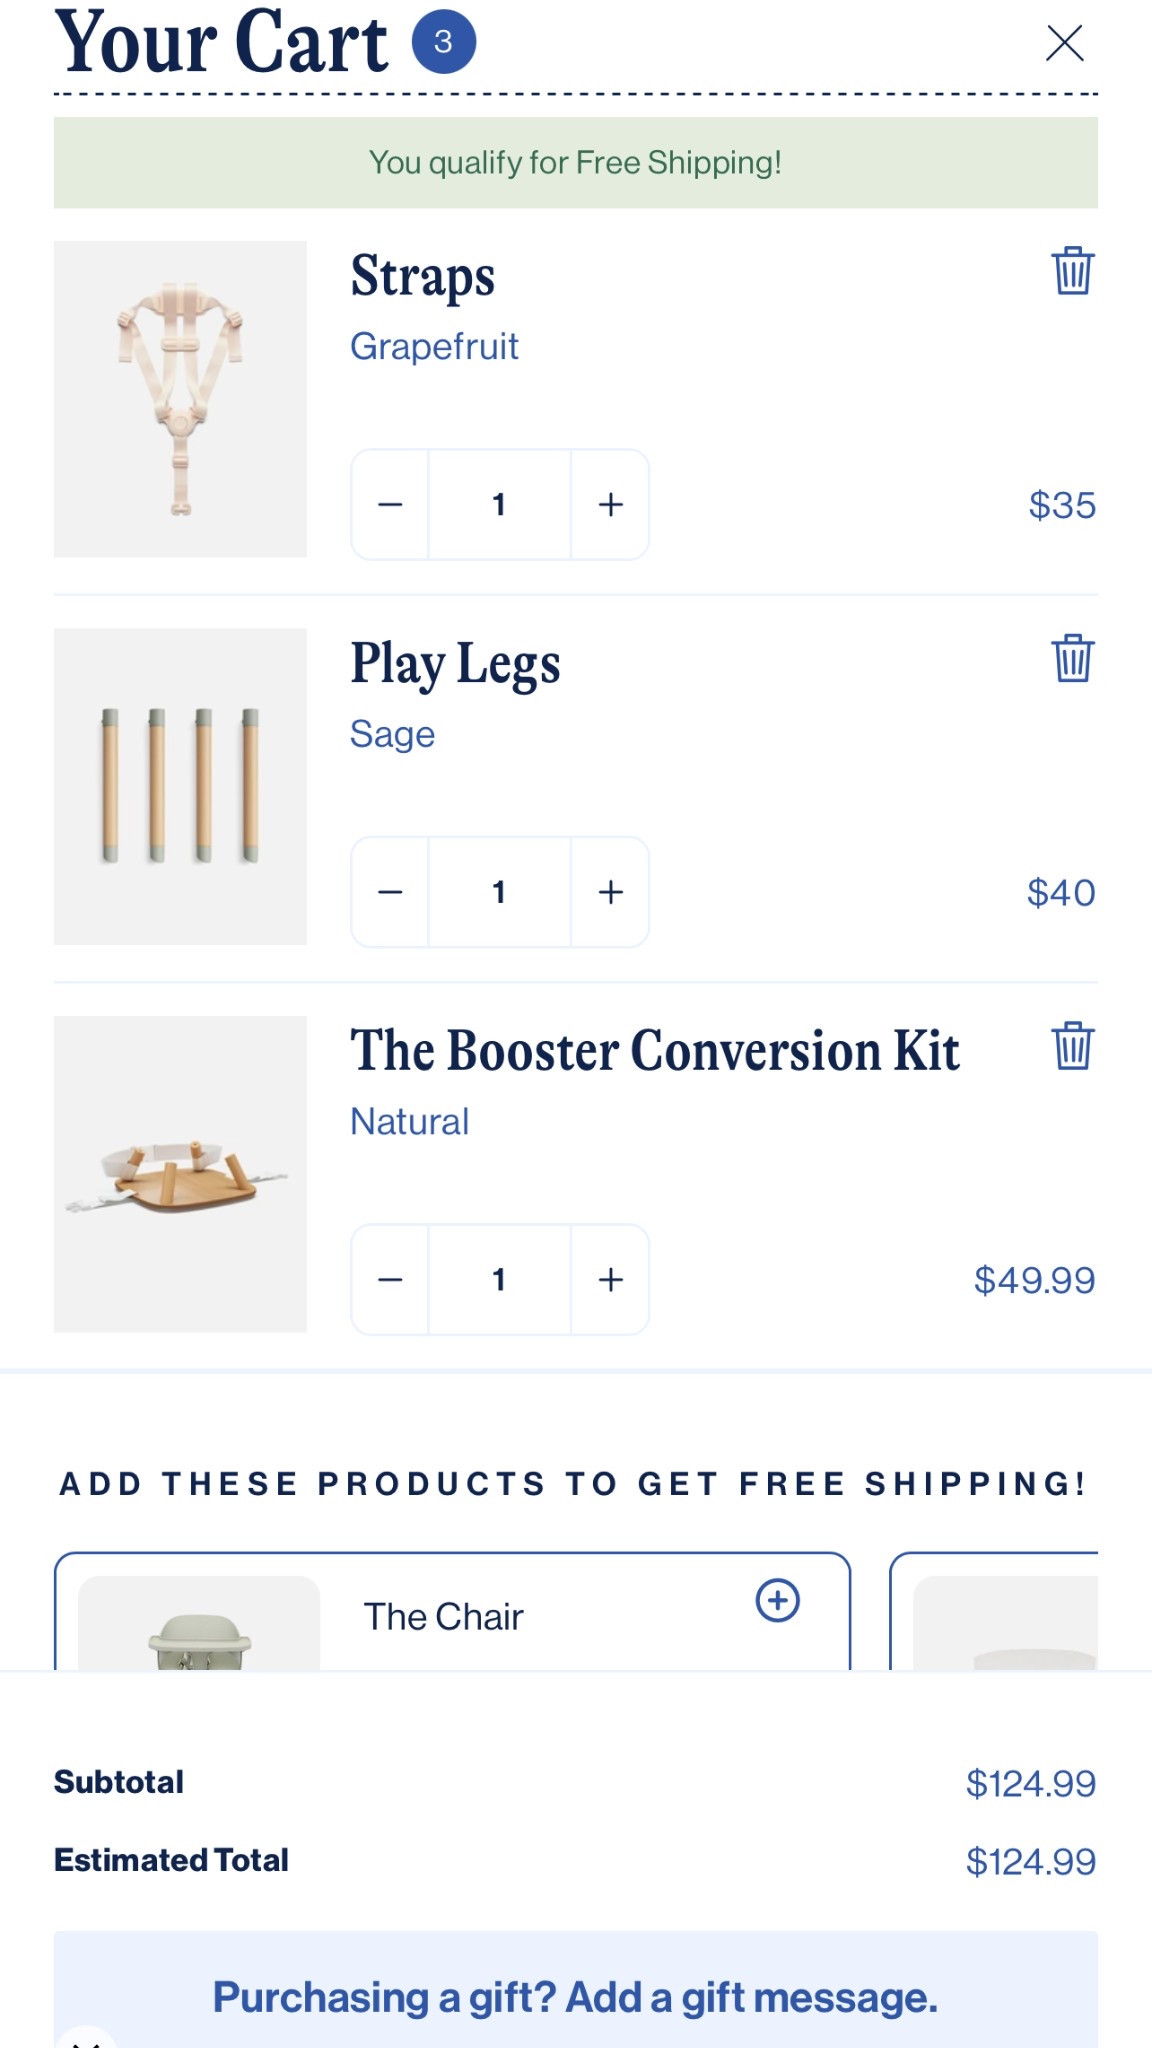Add The Chair with plus circle icon

click(777, 1600)
